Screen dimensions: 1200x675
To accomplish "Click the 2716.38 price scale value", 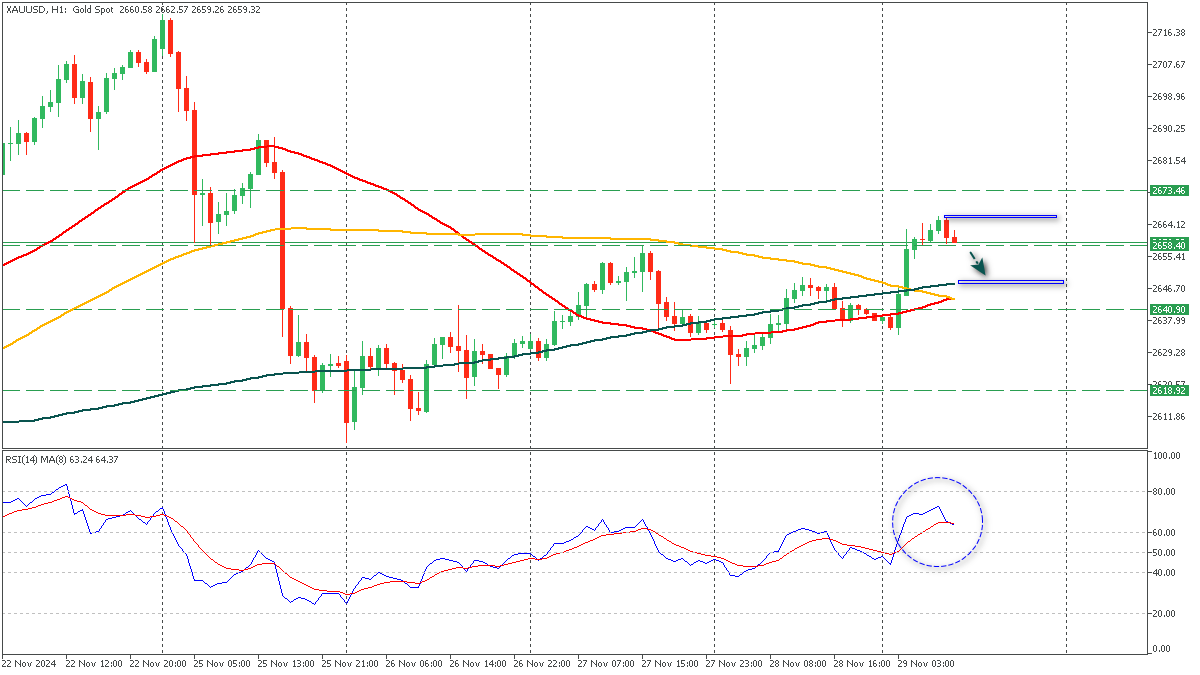I will coord(1169,33).
